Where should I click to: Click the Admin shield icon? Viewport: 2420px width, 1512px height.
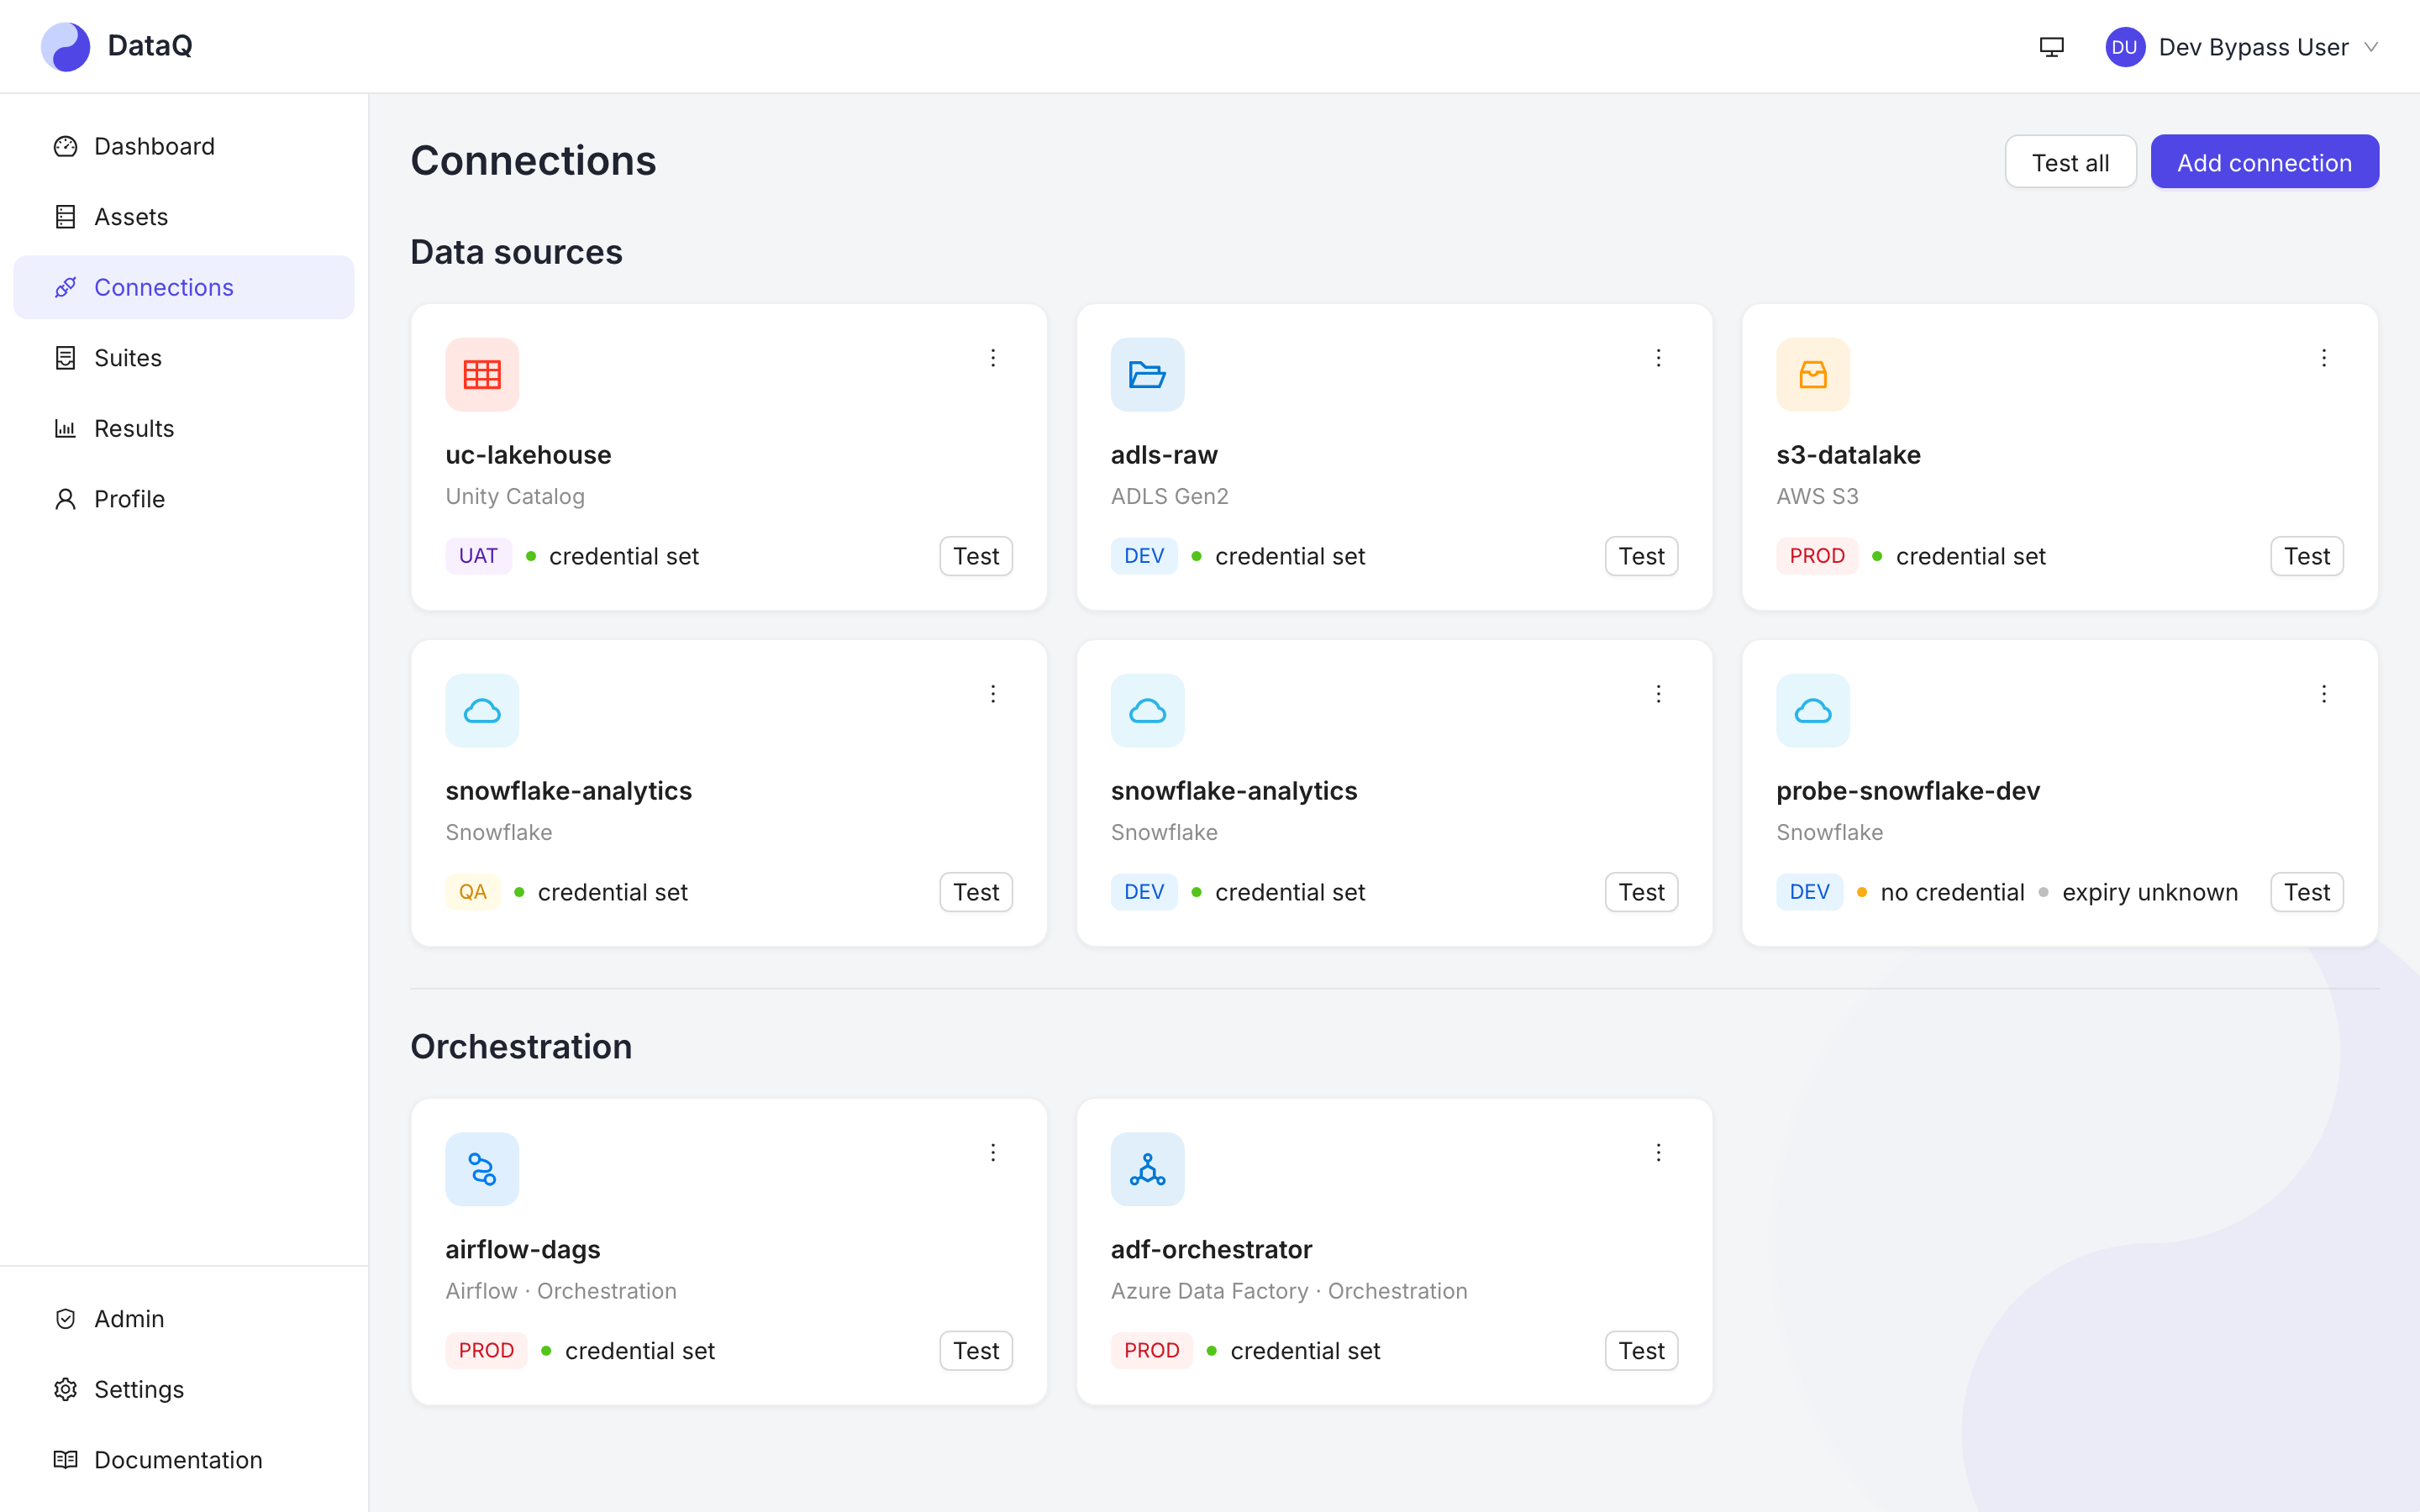[x=66, y=1319]
